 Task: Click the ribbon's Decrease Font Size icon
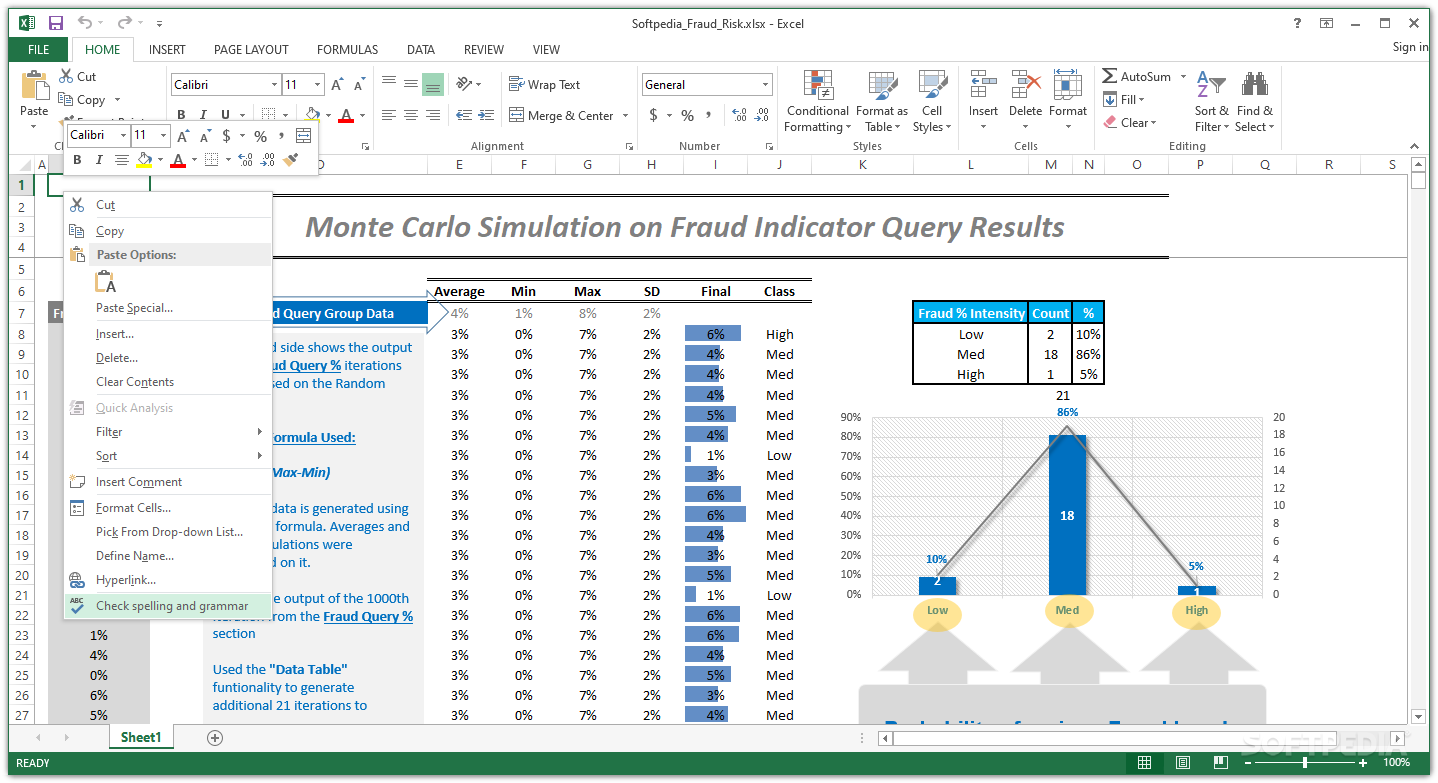(x=358, y=85)
